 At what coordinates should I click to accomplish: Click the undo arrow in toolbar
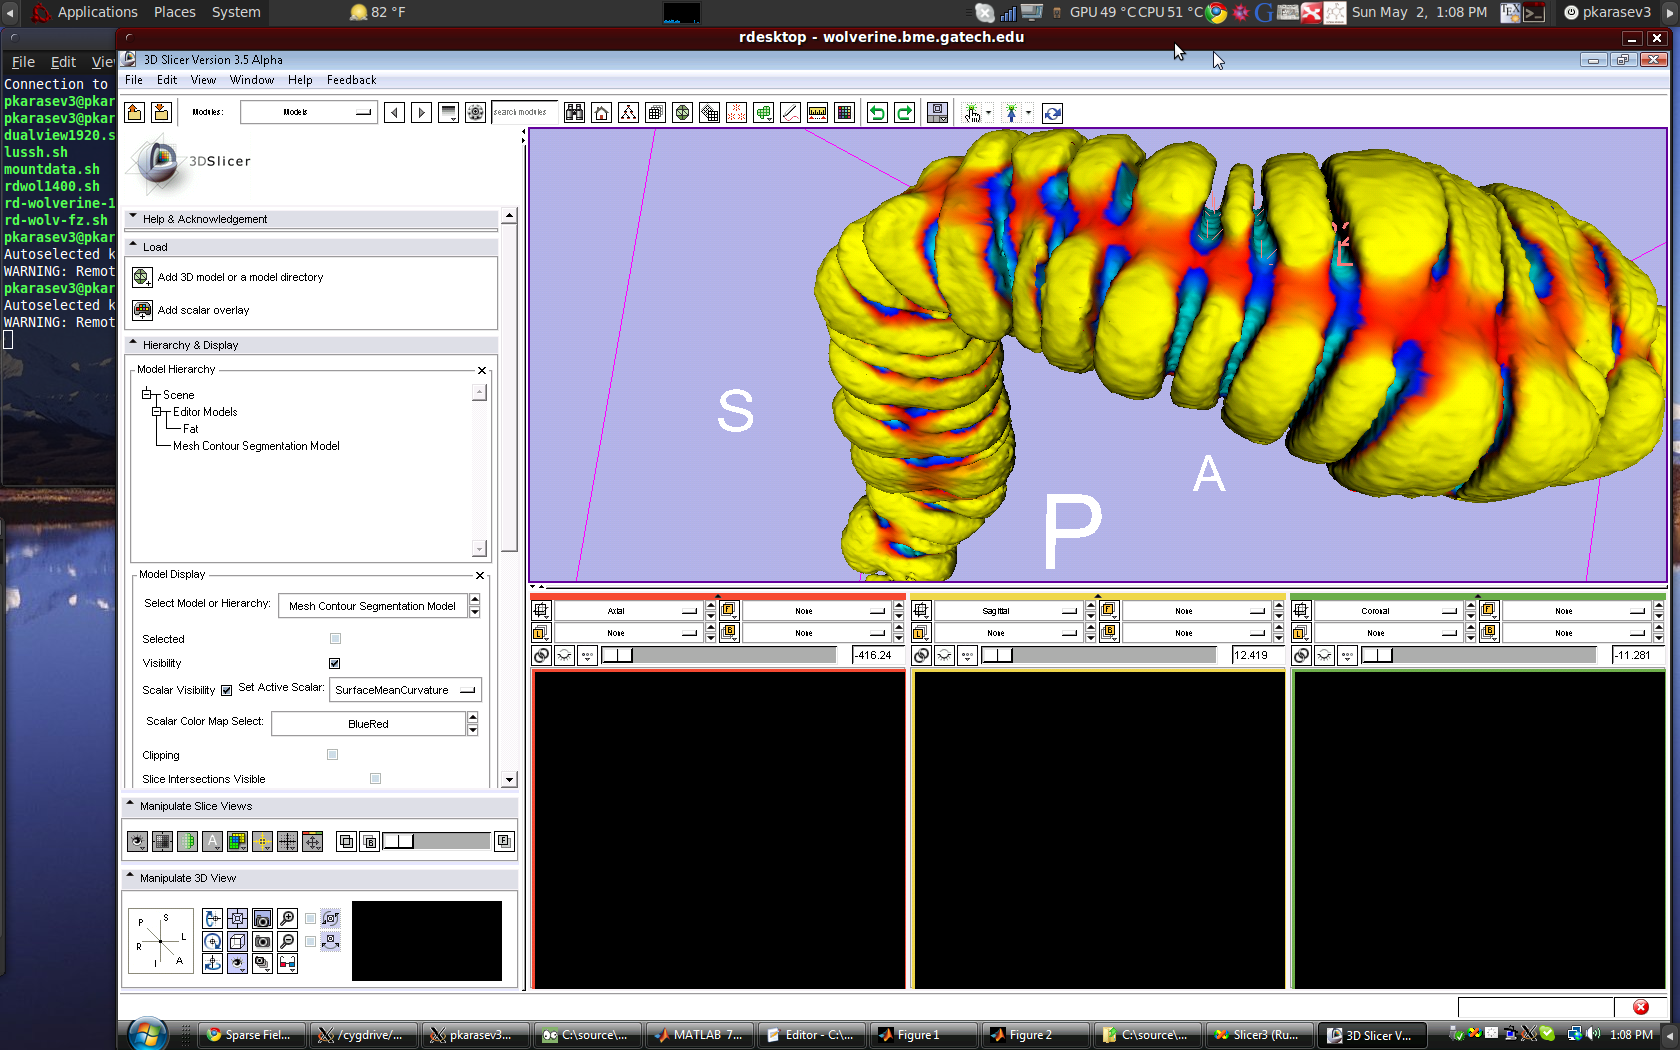(x=877, y=113)
